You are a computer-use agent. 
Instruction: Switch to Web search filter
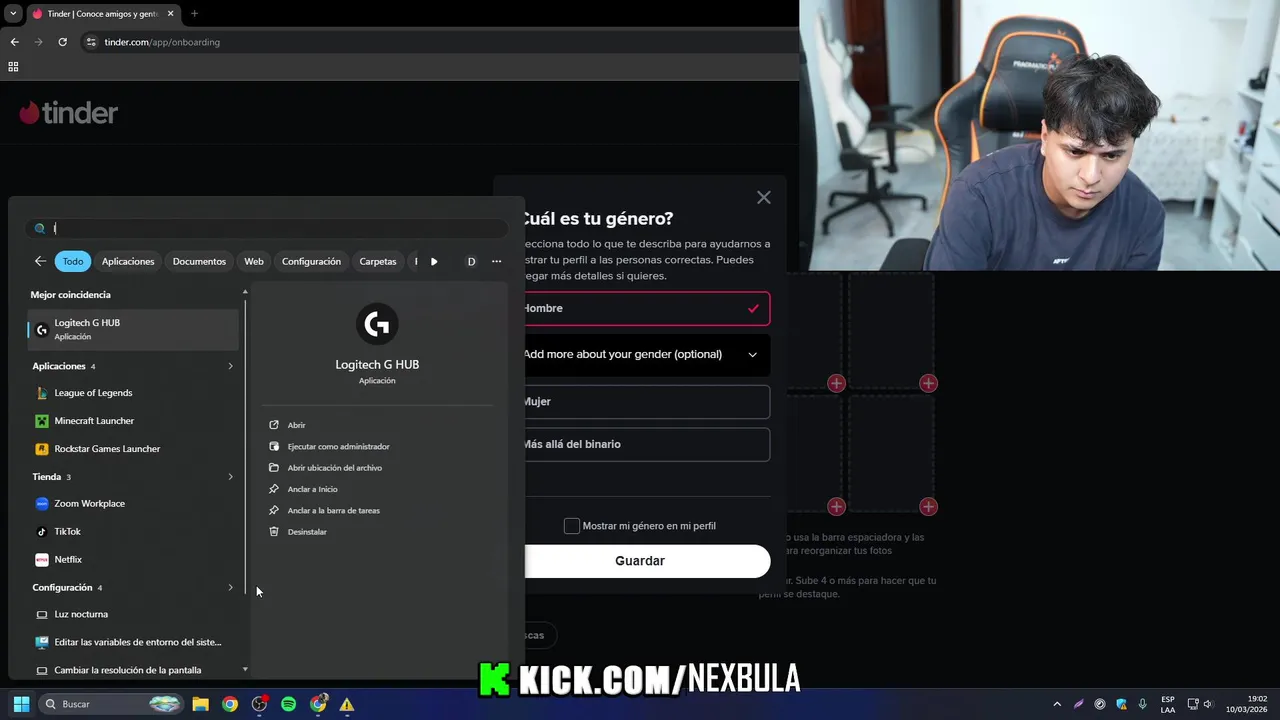click(254, 261)
